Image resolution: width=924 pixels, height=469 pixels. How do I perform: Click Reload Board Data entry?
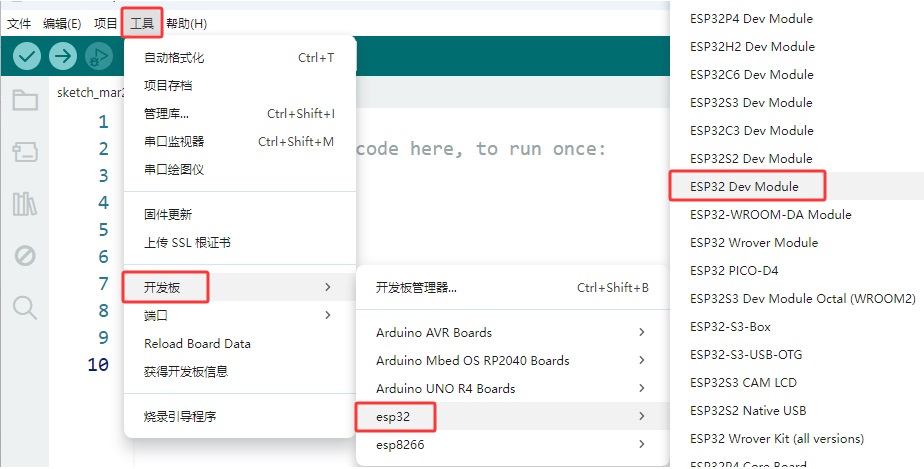tap(240, 344)
